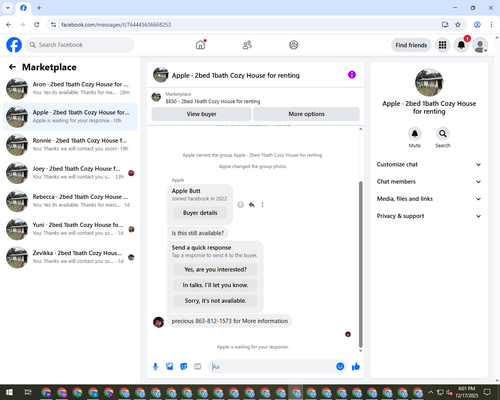Viewport: 500px width, 400px height.
Task: Open the $850 Marketplace listing link
Action: (213, 101)
